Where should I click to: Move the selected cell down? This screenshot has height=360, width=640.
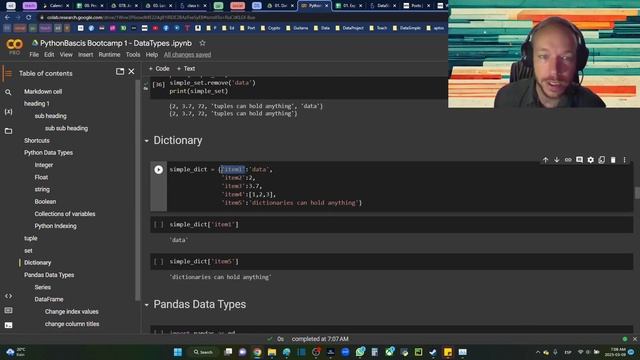(x=556, y=160)
